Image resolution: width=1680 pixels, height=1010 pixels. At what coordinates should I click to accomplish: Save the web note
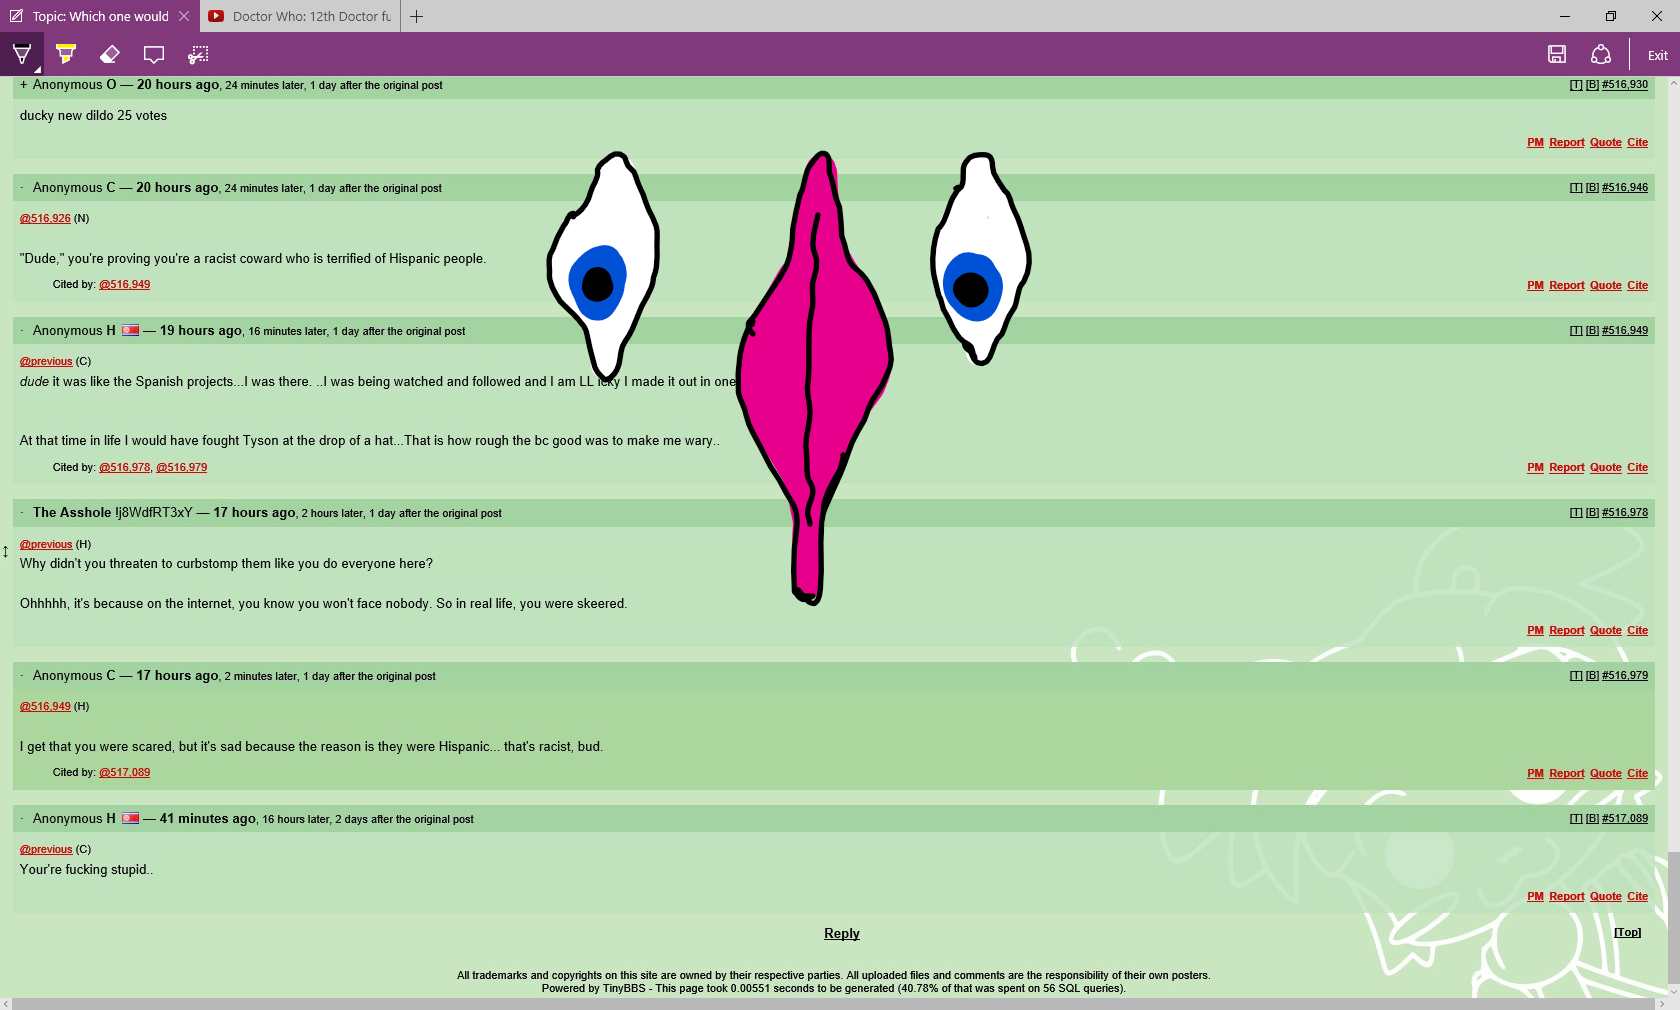(x=1557, y=55)
